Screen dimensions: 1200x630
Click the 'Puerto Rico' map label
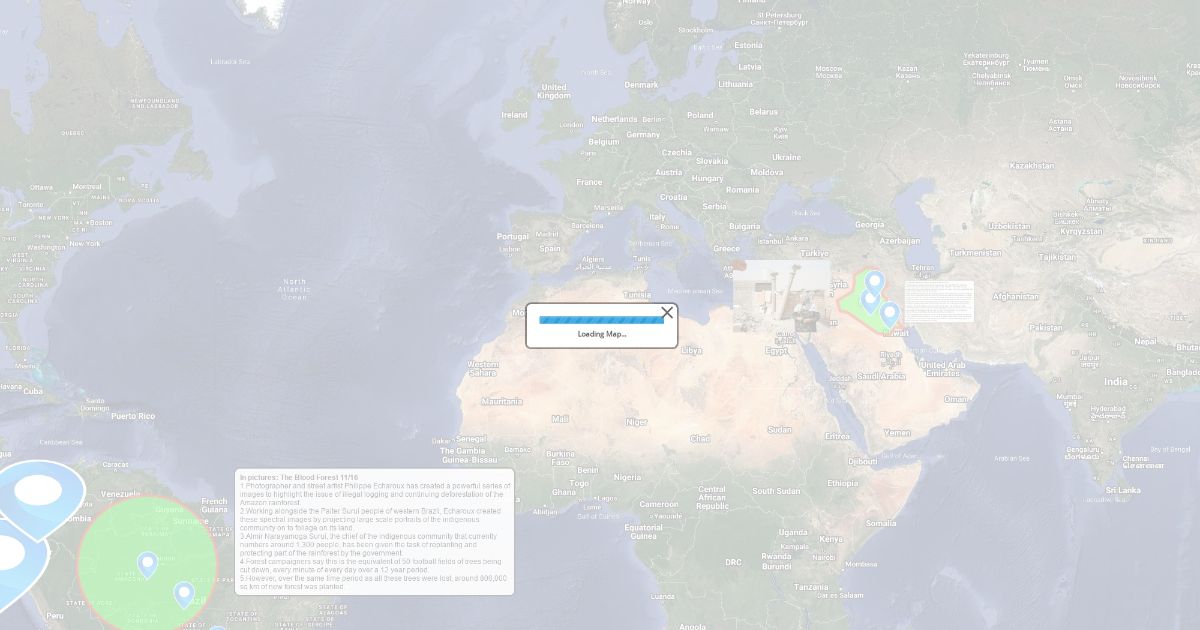tap(133, 415)
